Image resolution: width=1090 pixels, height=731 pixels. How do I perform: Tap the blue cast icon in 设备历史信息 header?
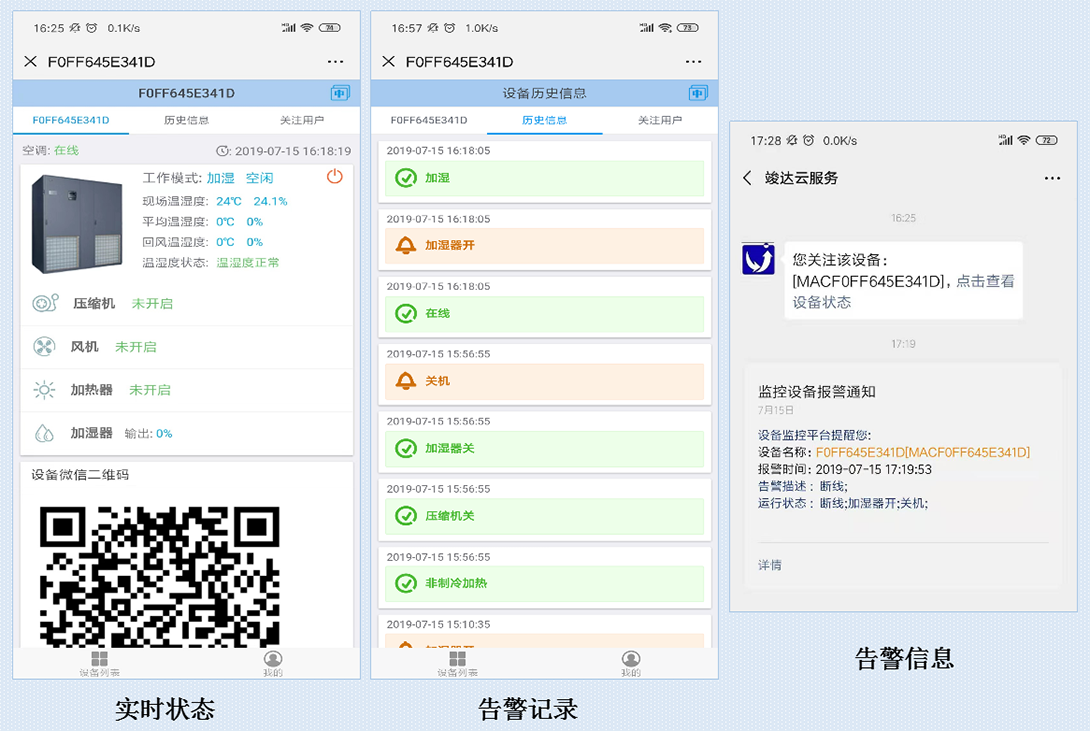click(699, 91)
